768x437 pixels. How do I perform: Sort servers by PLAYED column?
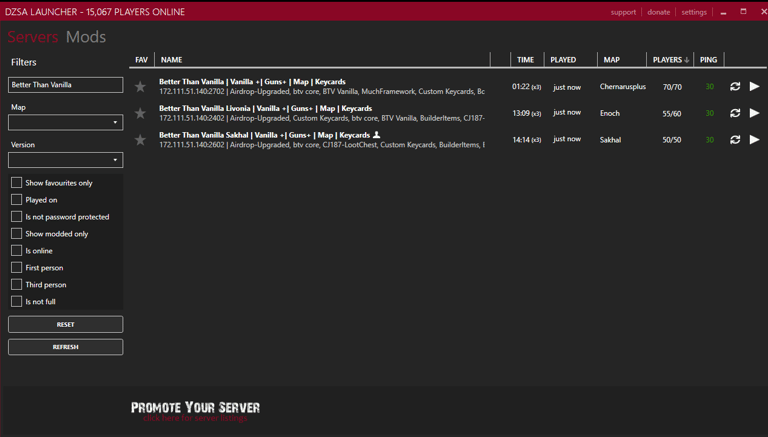563,60
